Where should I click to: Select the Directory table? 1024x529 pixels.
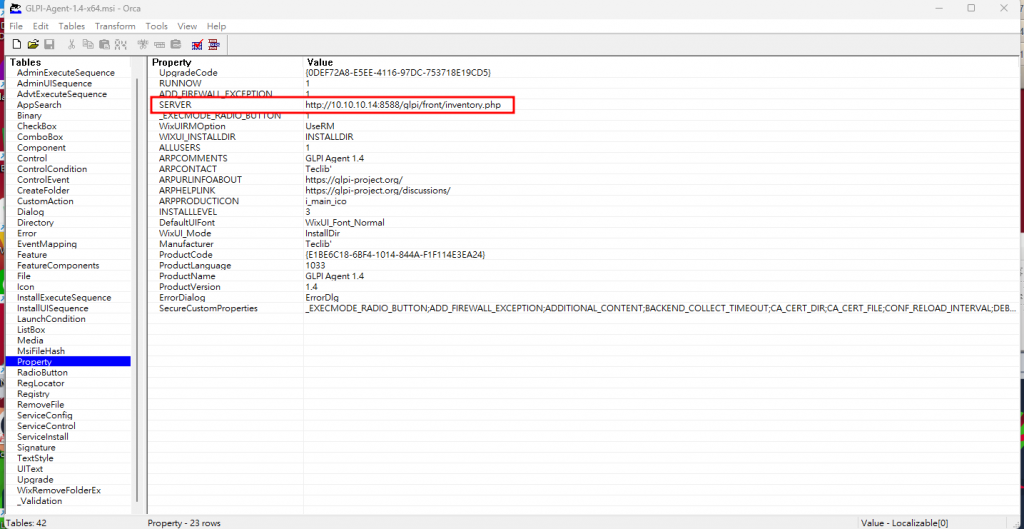(x=35, y=223)
